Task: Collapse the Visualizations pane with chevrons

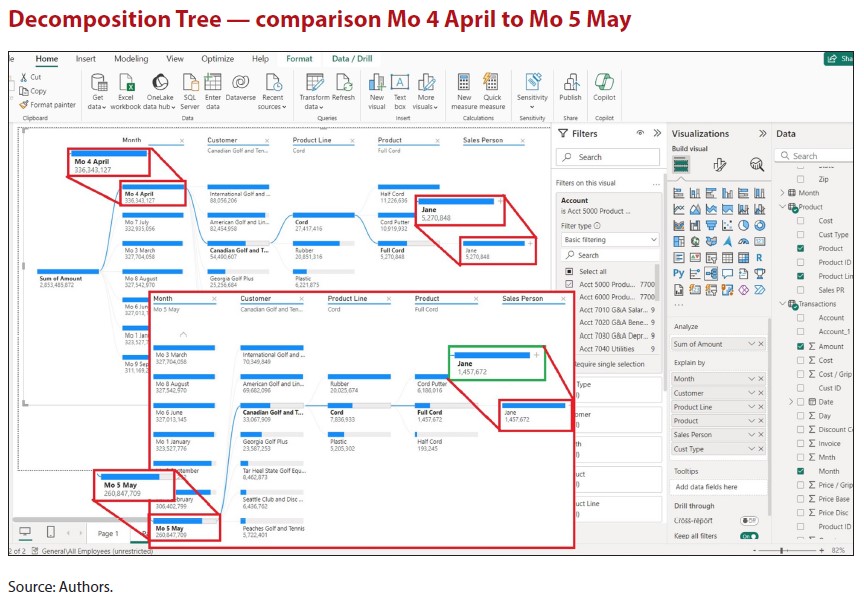Action: point(763,133)
